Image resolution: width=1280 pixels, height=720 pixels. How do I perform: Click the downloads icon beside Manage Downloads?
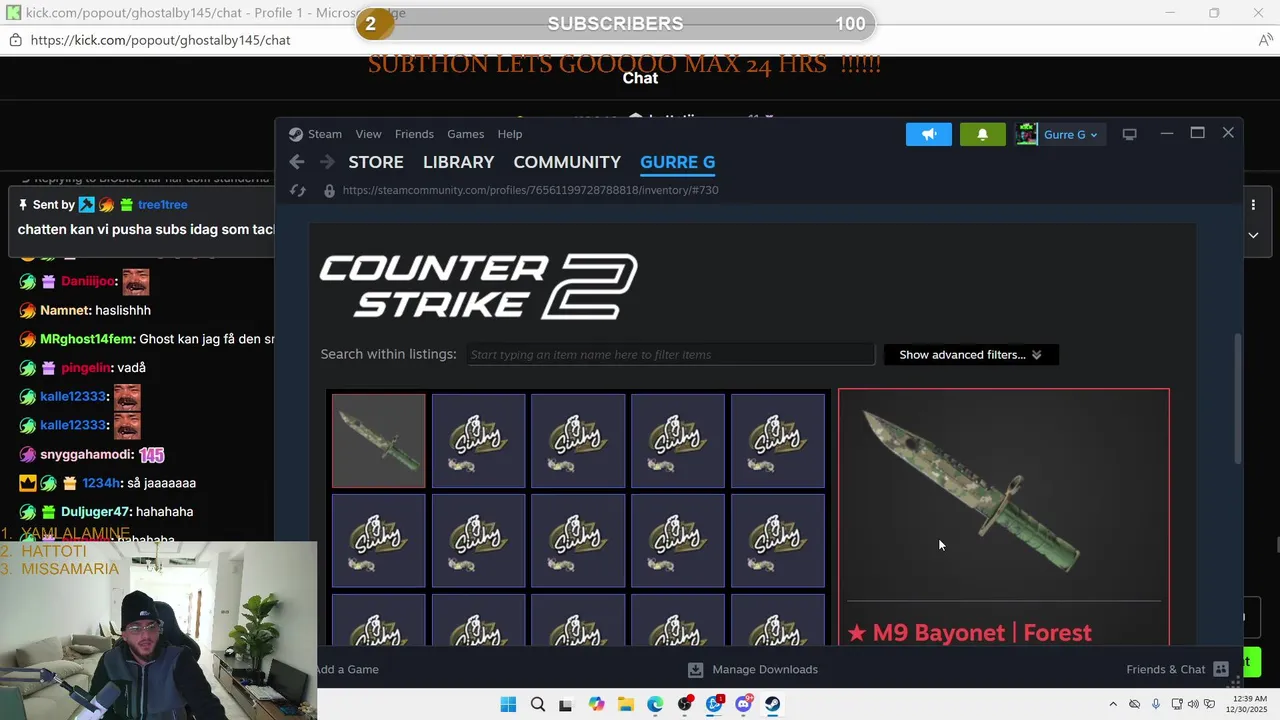(696, 670)
